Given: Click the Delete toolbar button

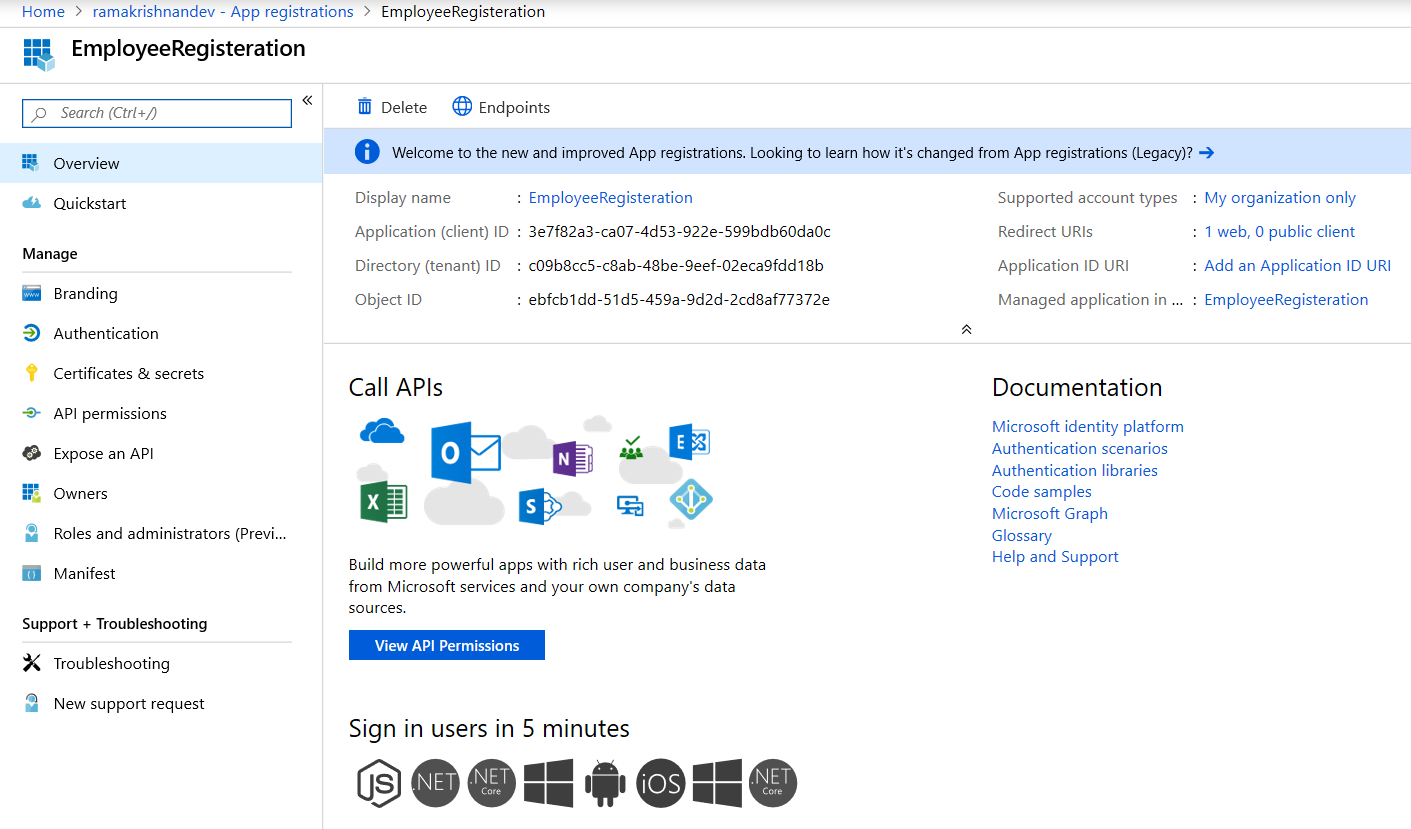Looking at the screenshot, I should pos(392,107).
